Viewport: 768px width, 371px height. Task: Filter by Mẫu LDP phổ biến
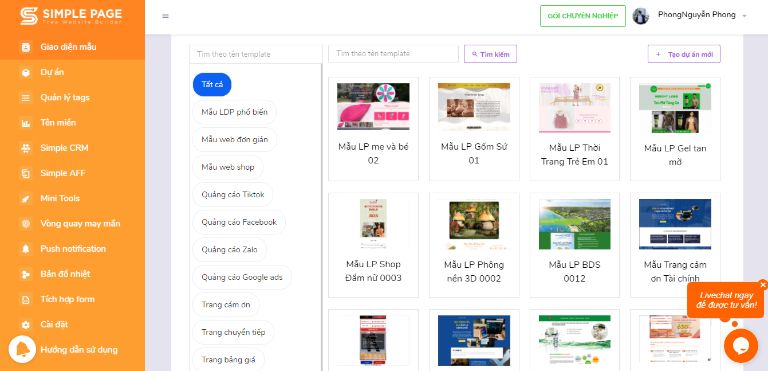(x=234, y=112)
